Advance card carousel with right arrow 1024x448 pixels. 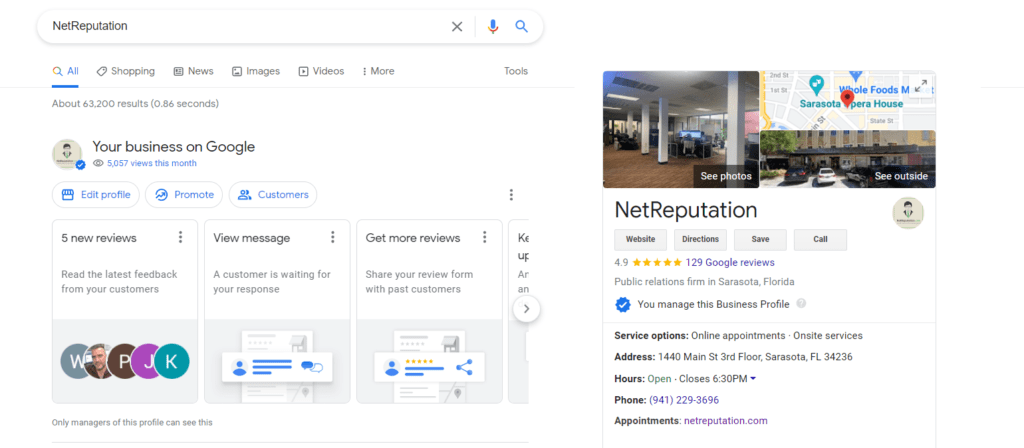526,310
